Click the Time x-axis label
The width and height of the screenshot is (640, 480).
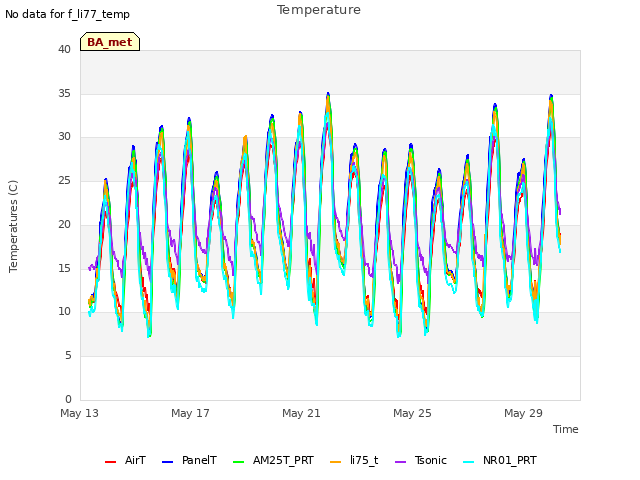pyautogui.click(x=566, y=429)
